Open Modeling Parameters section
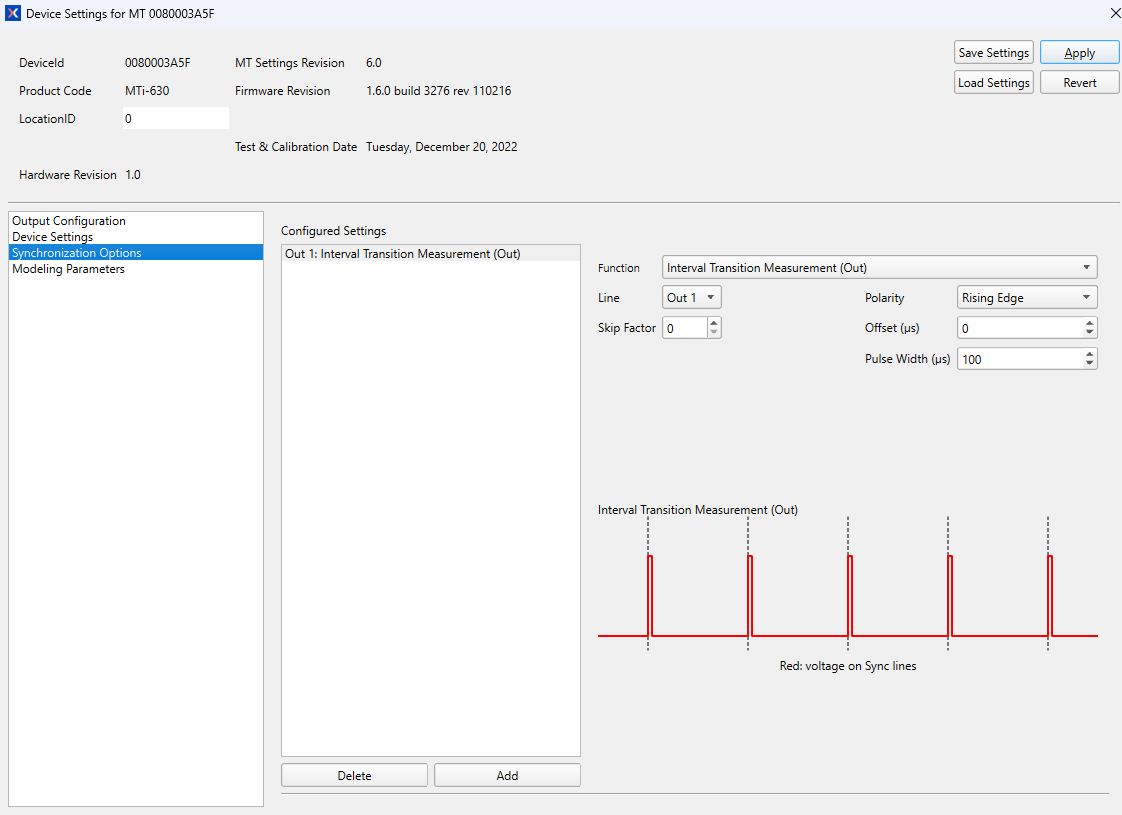The image size is (1122, 815). [136, 269]
